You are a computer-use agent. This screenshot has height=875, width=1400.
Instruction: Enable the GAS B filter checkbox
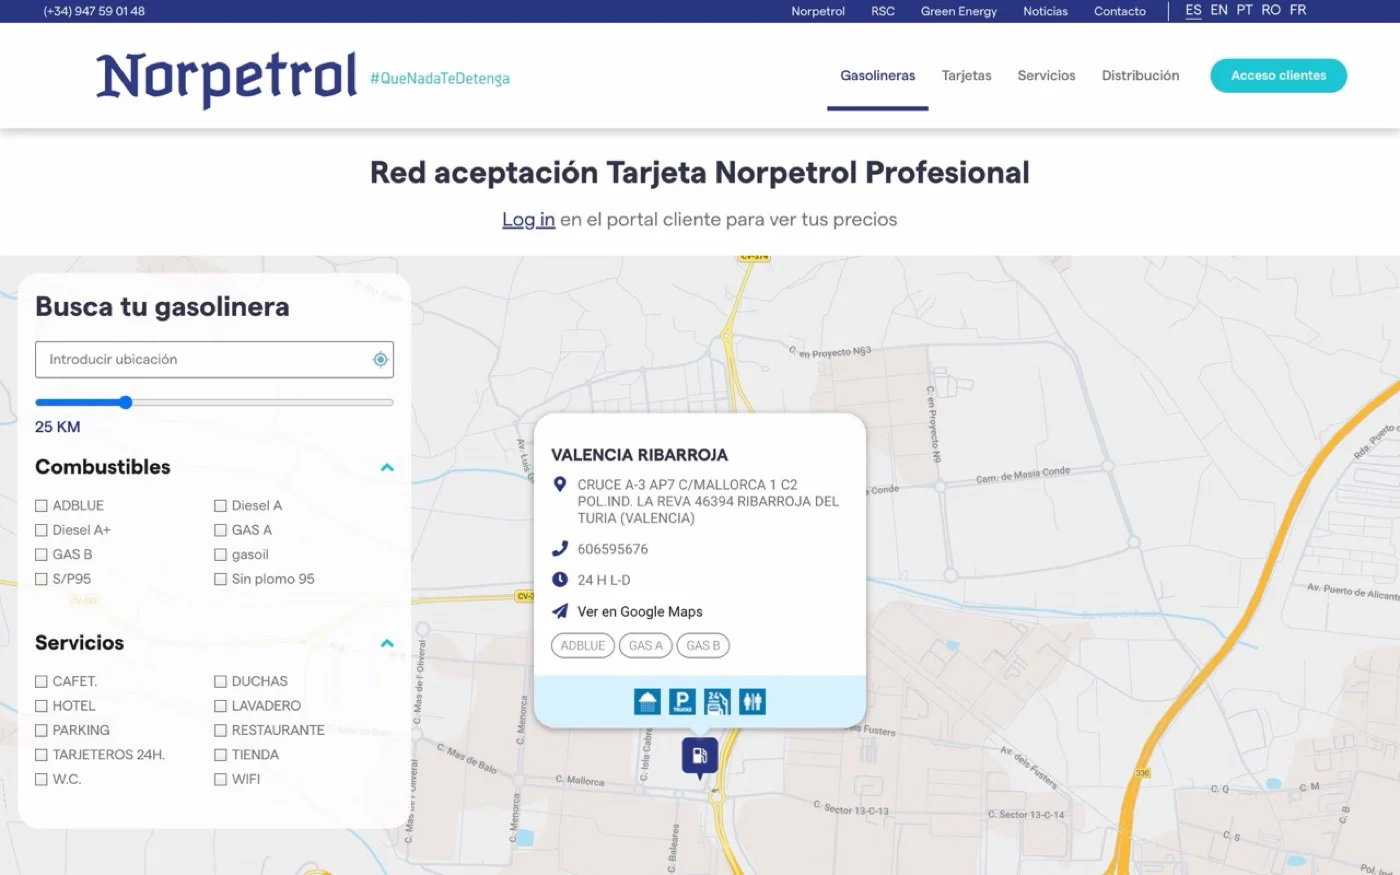(41, 555)
